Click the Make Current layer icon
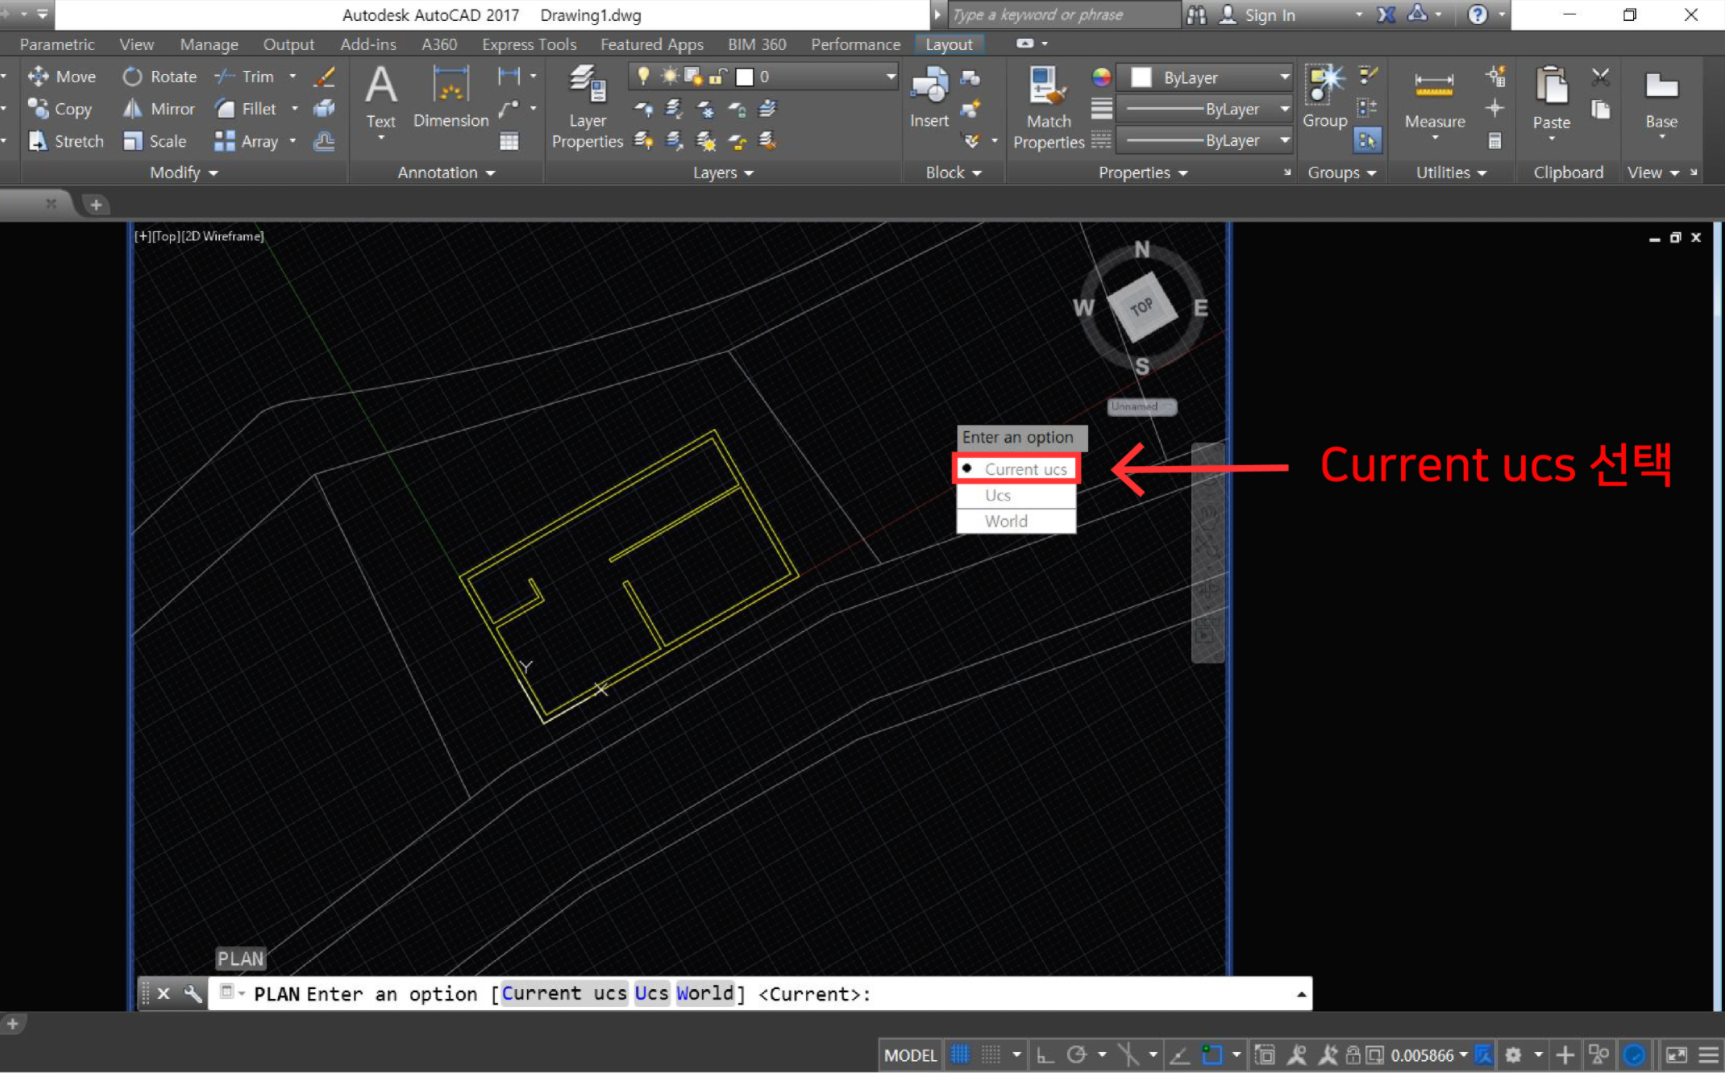The width and height of the screenshot is (1725, 1073). [767, 109]
